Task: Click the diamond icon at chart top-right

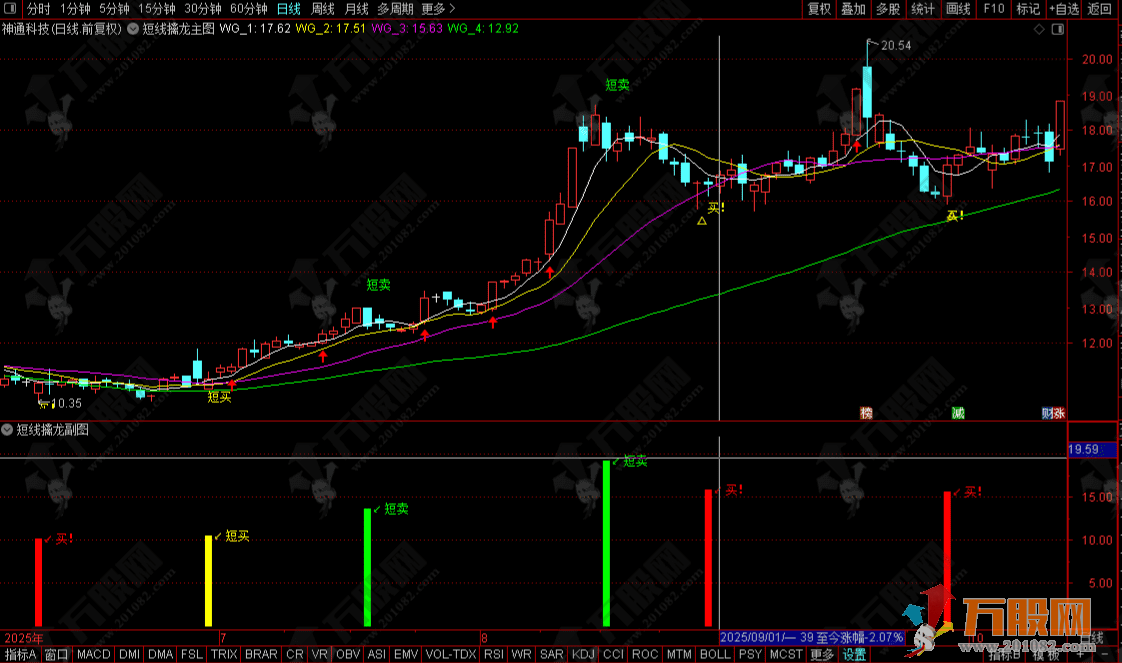Action: (1039, 30)
